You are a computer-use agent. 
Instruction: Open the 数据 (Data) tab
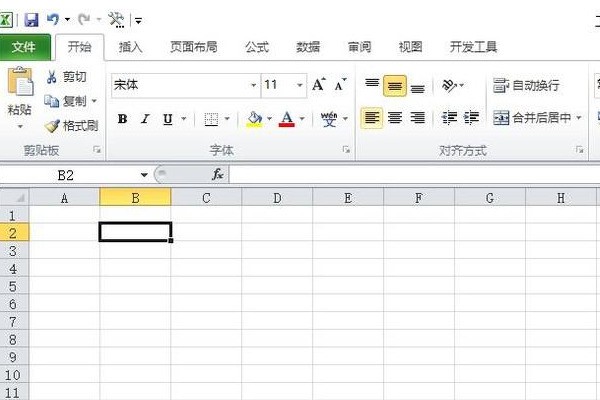click(x=308, y=47)
